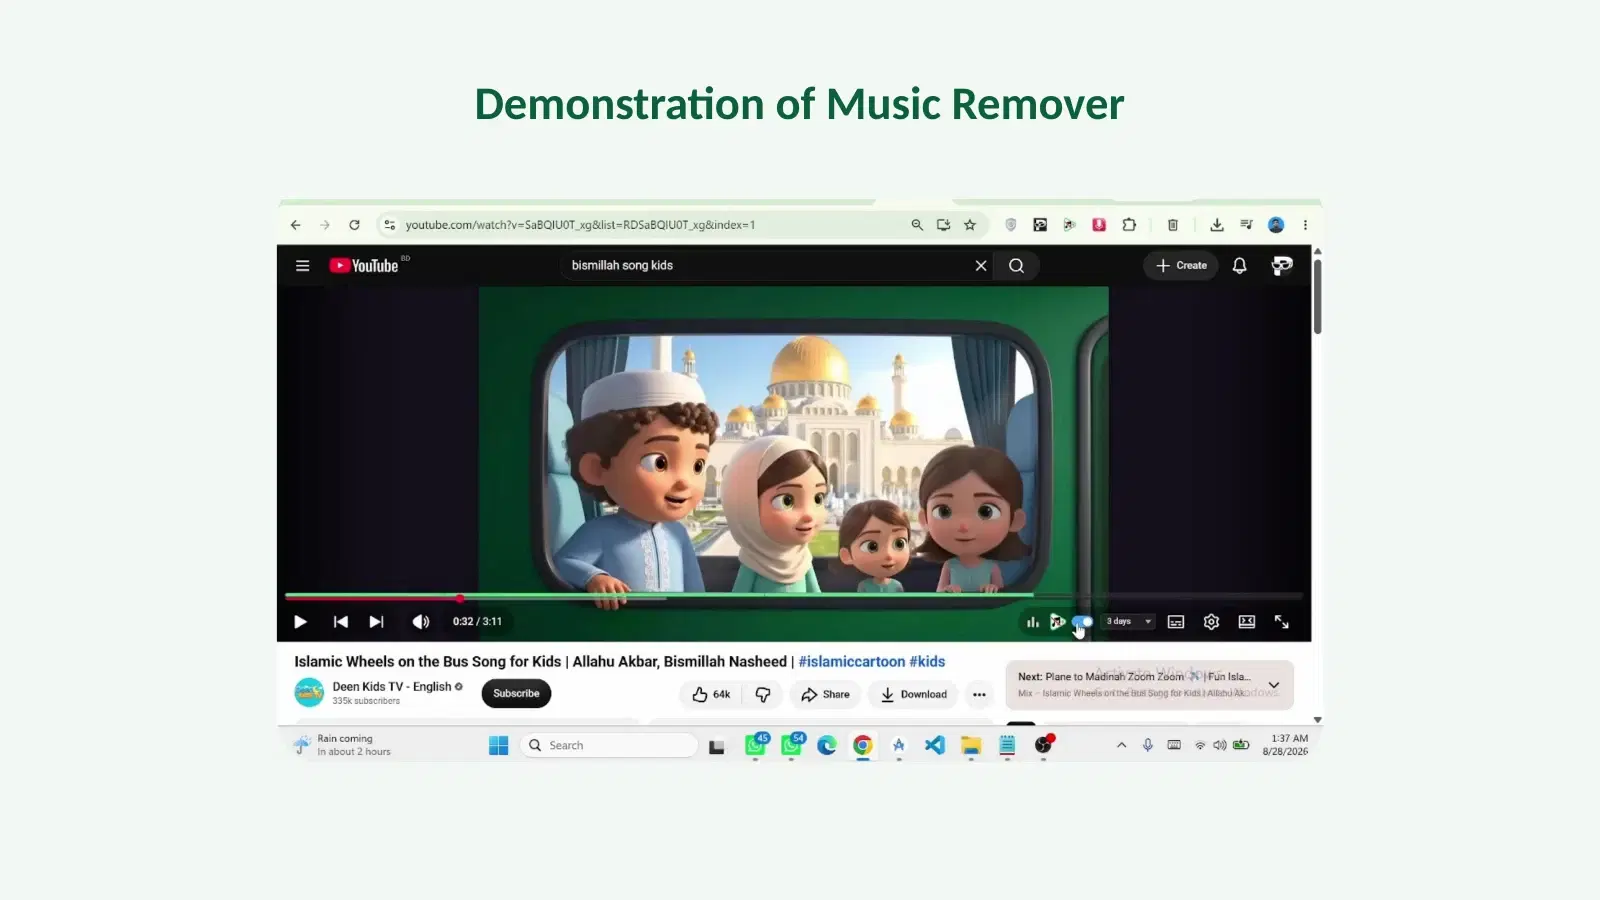Image resolution: width=1600 pixels, height=900 pixels.
Task: Open browser Downloads
Action: [1217, 225]
